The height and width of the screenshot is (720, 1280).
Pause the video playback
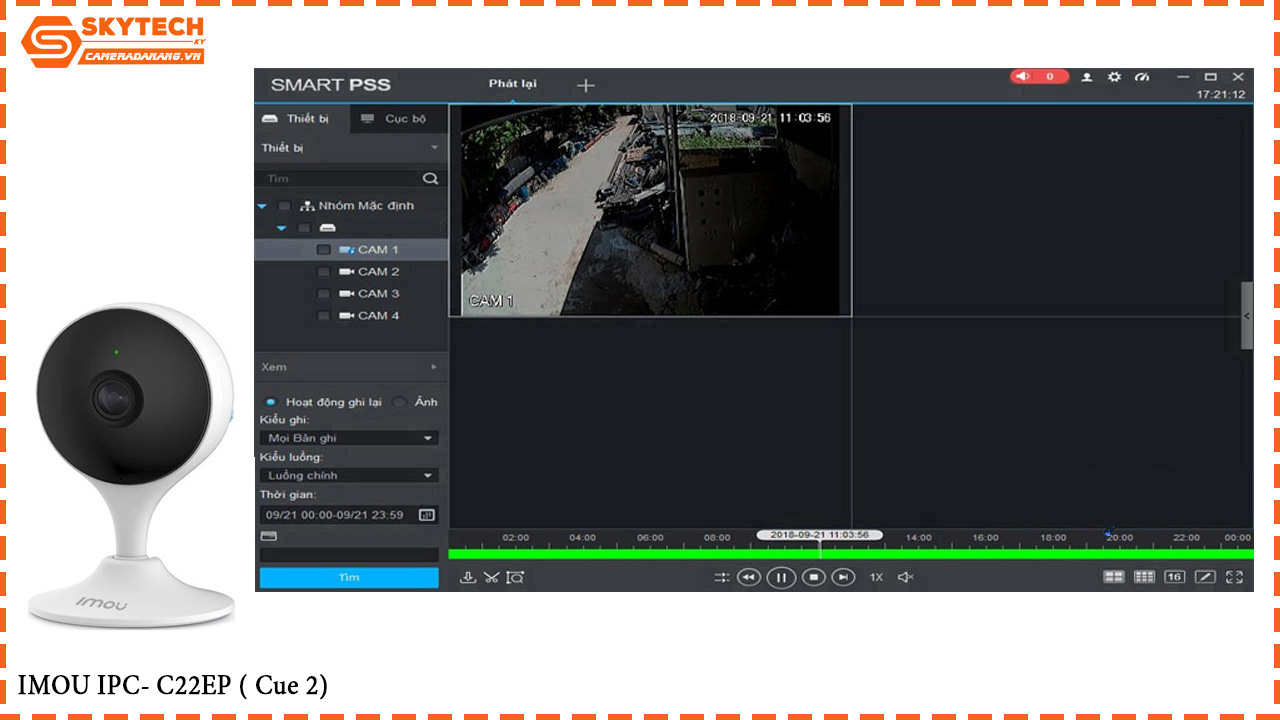(781, 577)
